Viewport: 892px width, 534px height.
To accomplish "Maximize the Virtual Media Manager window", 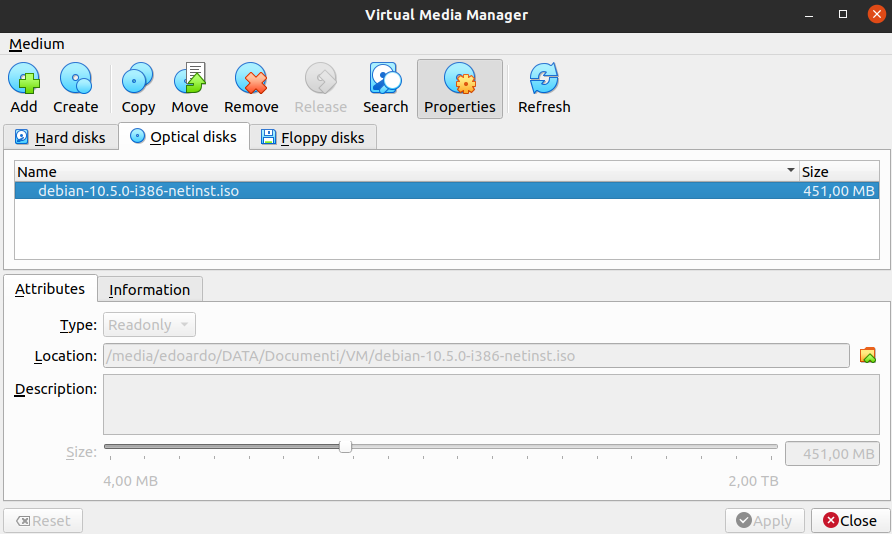I will pyautogui.click(x=843, y=14).
